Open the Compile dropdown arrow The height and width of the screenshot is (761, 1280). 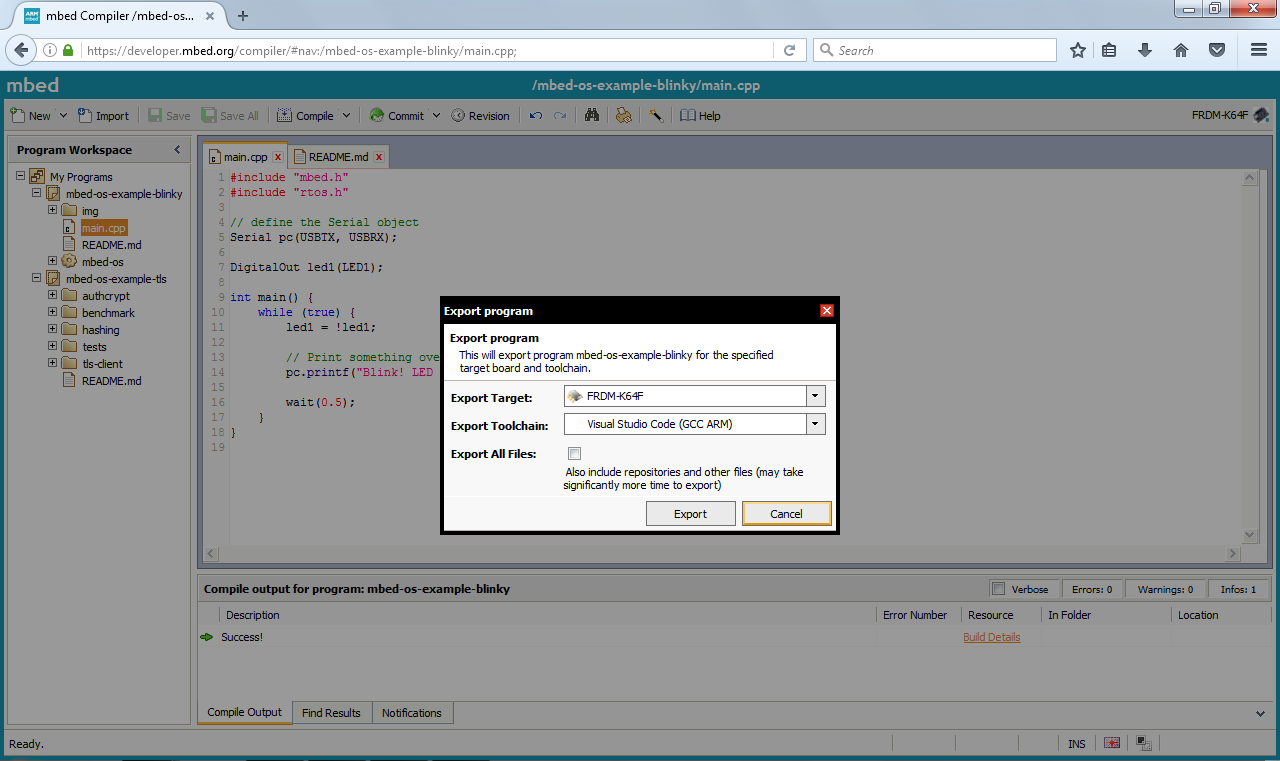(x=346, y=115)
